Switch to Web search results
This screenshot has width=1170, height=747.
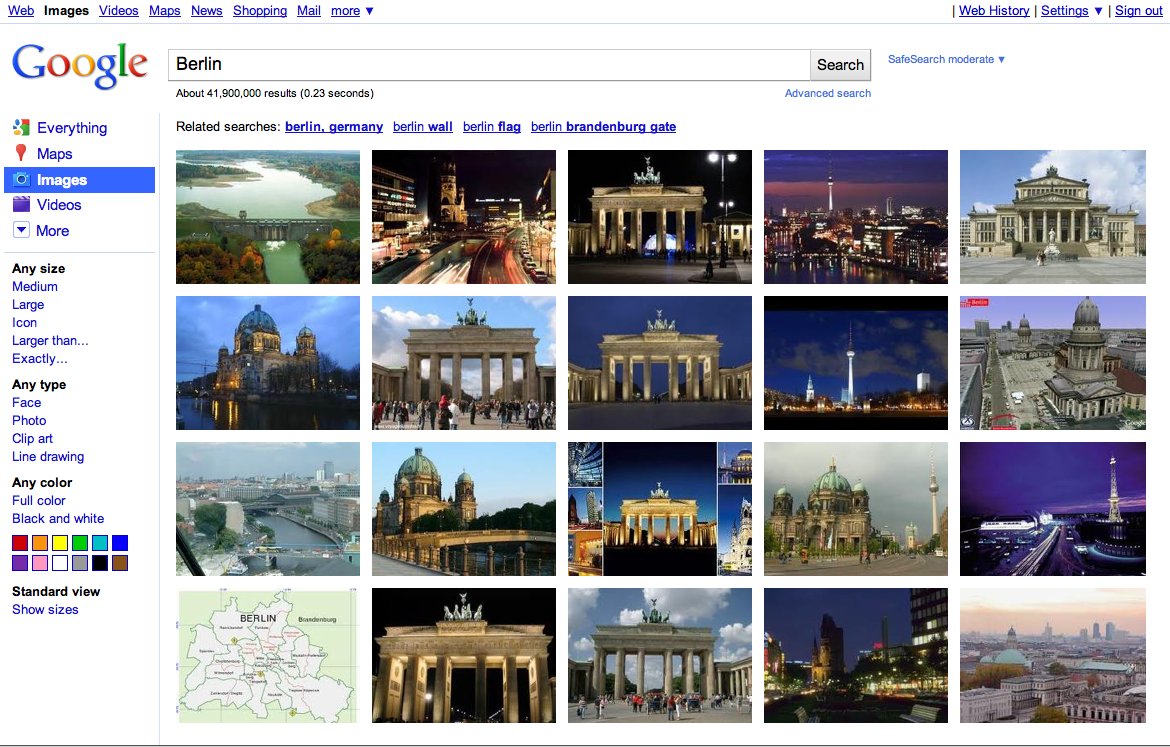pos(20,10)
